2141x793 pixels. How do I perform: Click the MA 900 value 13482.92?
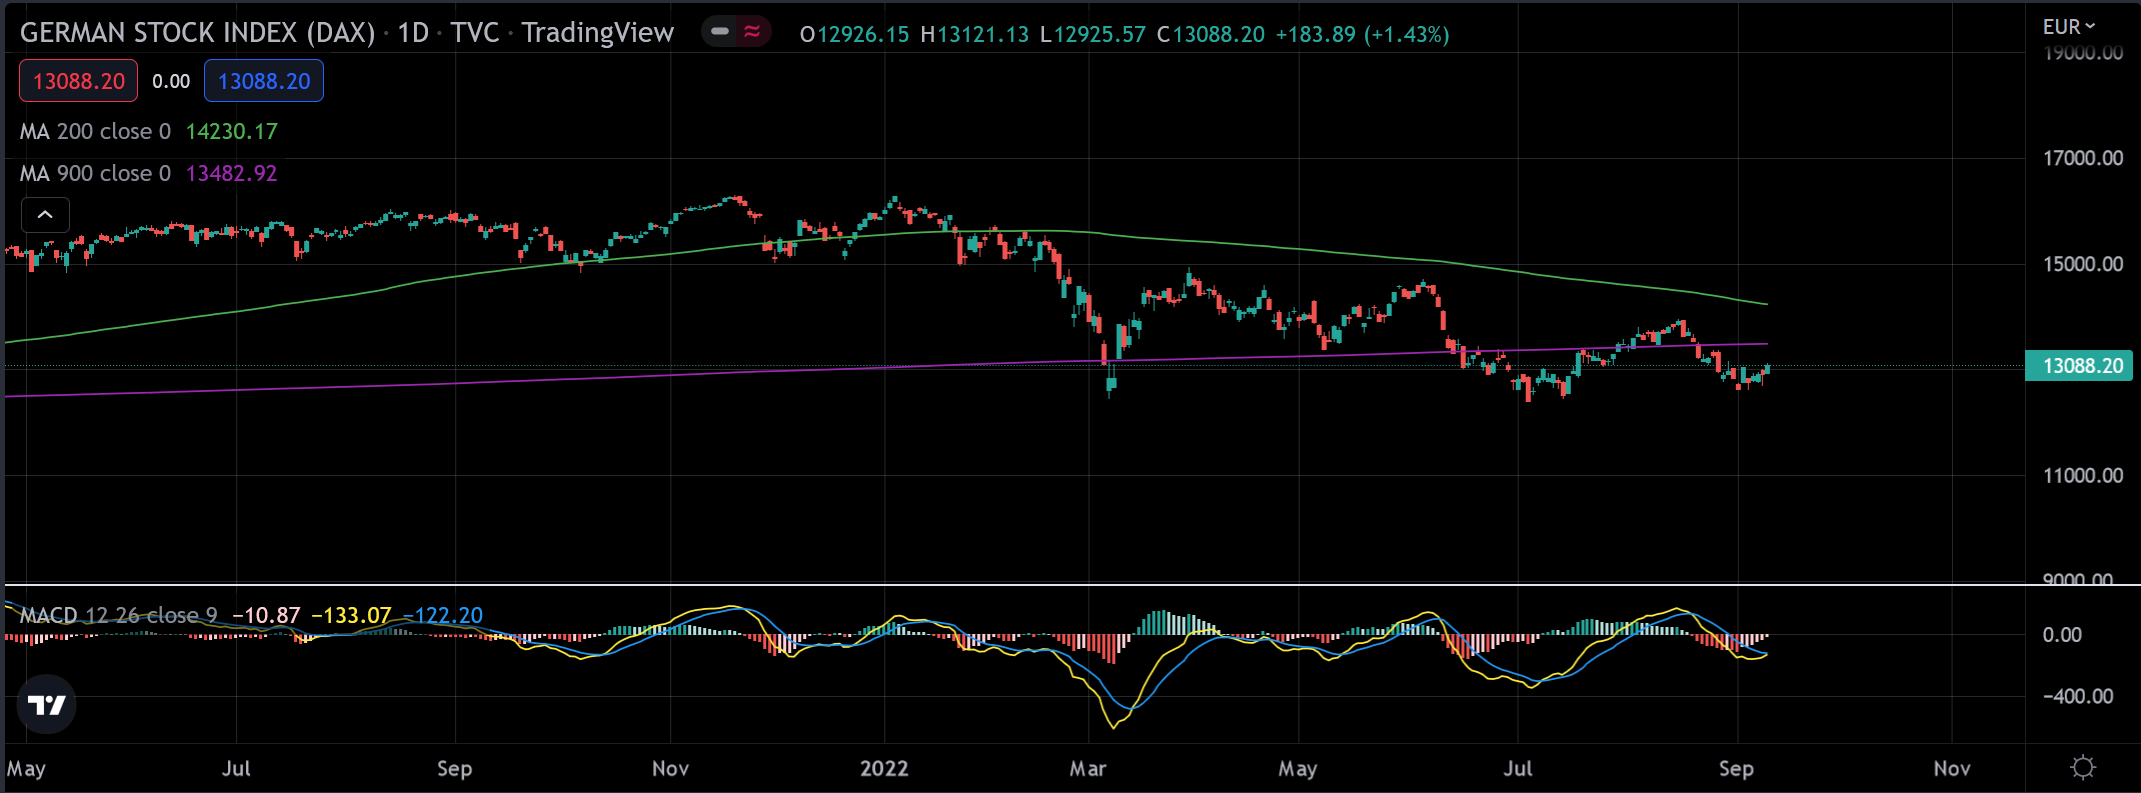232,173
